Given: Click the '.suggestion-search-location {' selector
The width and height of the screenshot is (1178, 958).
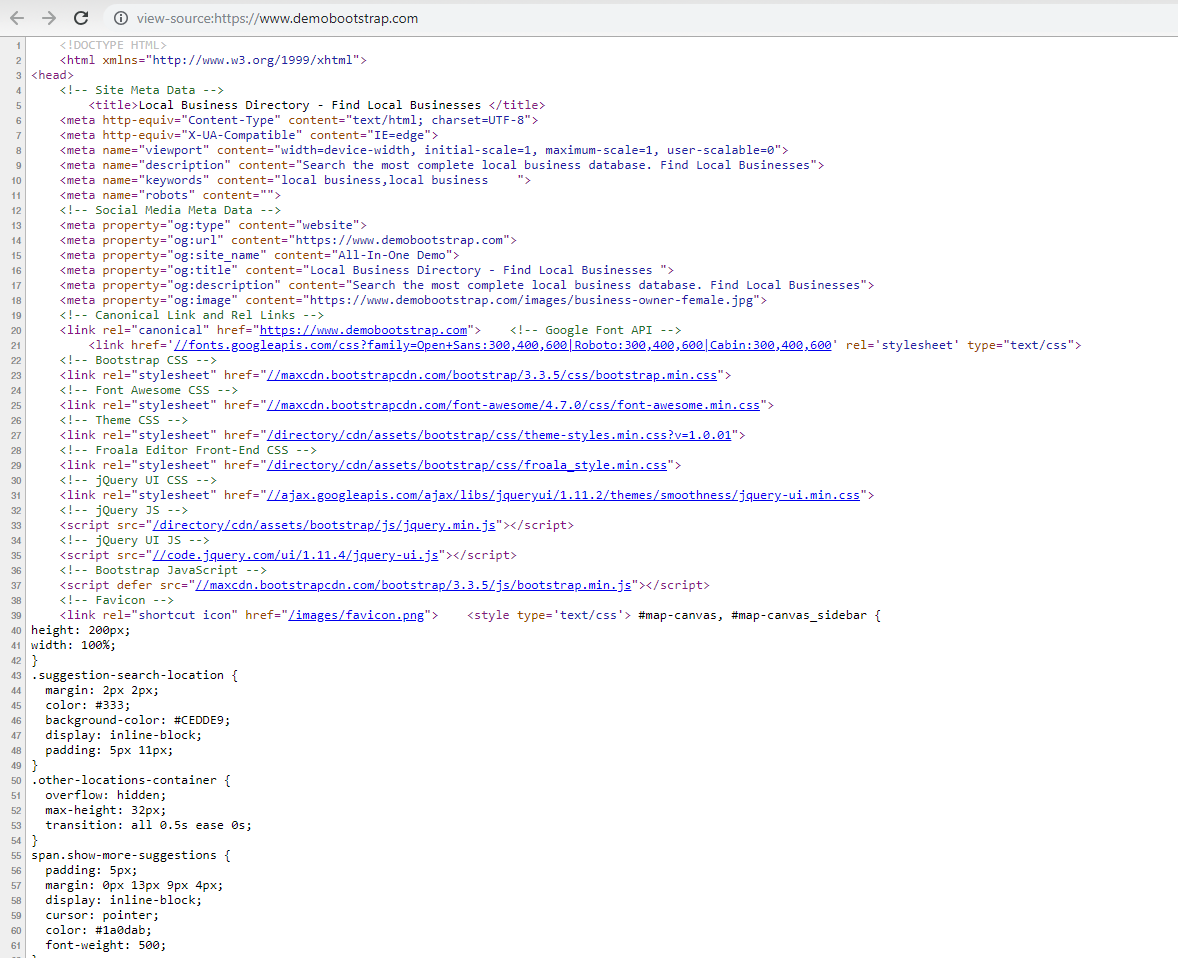Looking at the screenshot, I should [134, 675].
